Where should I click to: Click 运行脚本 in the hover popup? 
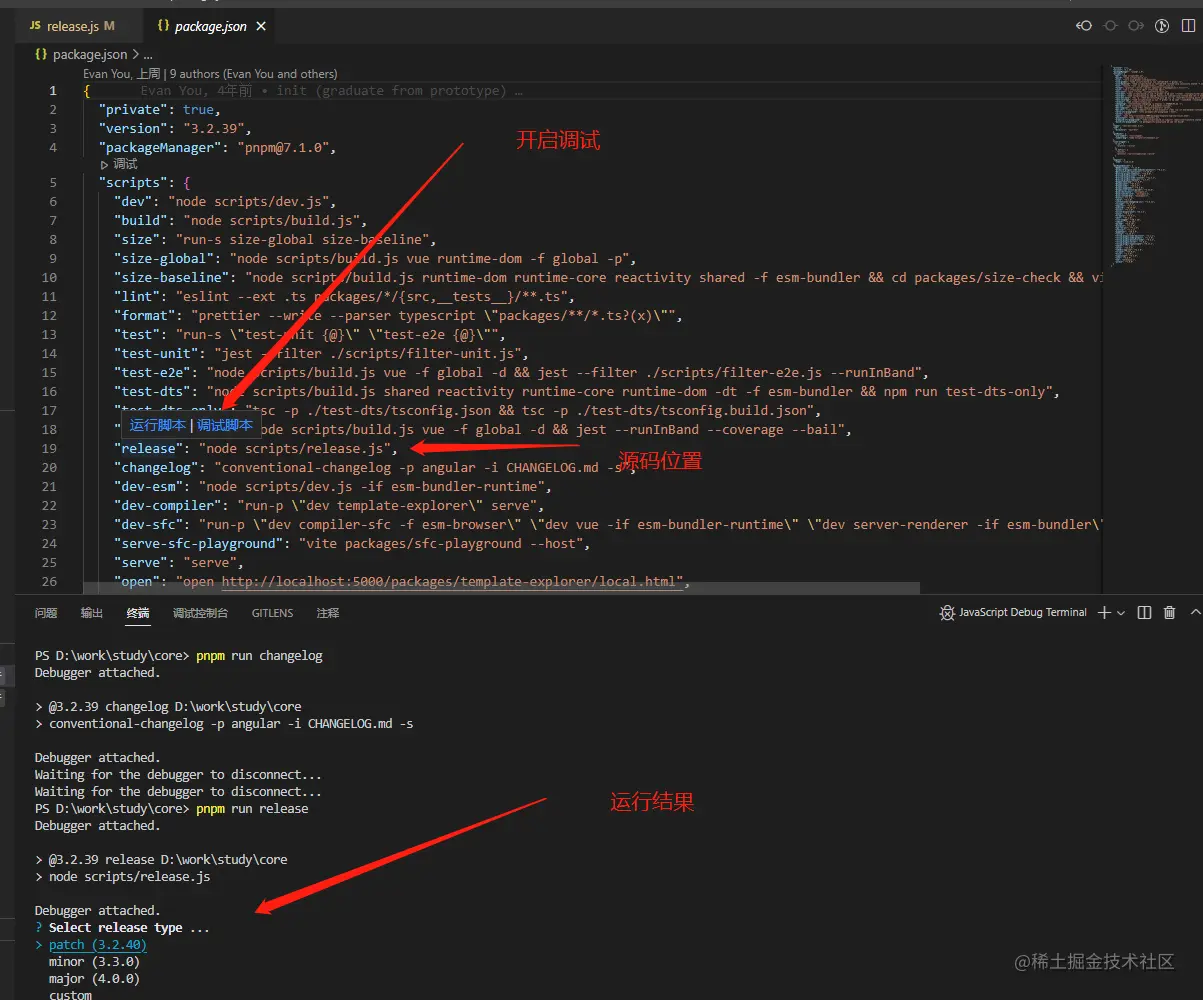[x=158, y=425]
